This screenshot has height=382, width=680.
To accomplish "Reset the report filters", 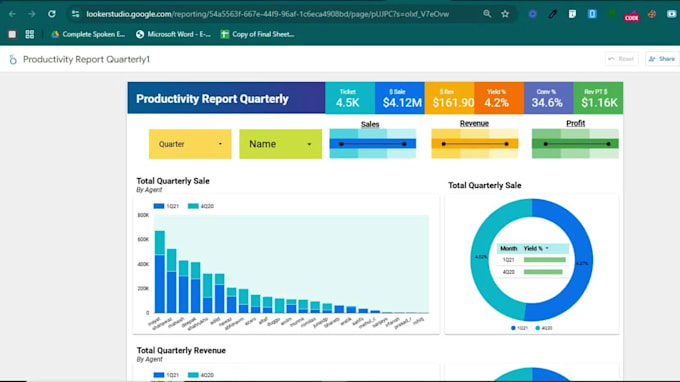I will (621, 59).
